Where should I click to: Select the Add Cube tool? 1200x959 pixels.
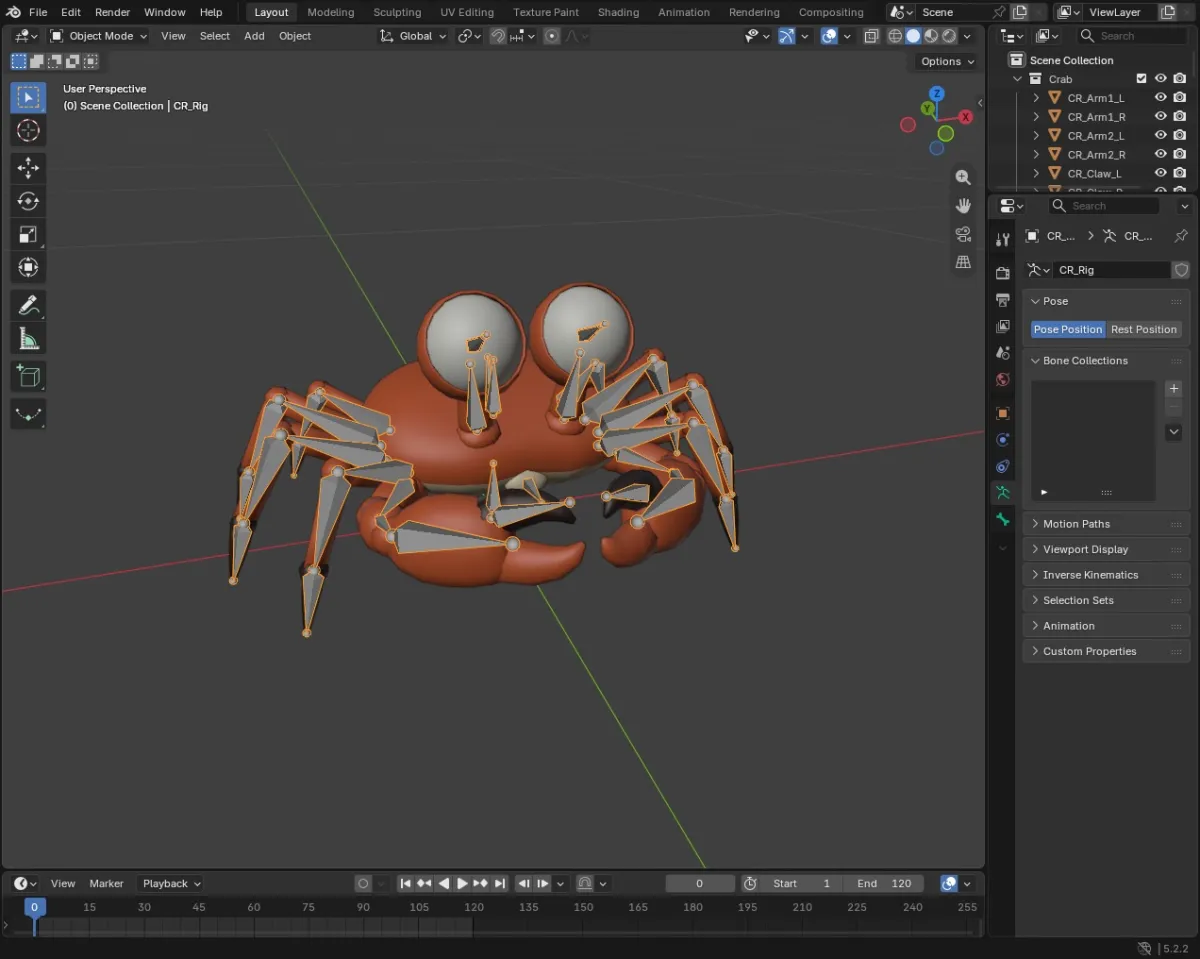pos(28,376)
